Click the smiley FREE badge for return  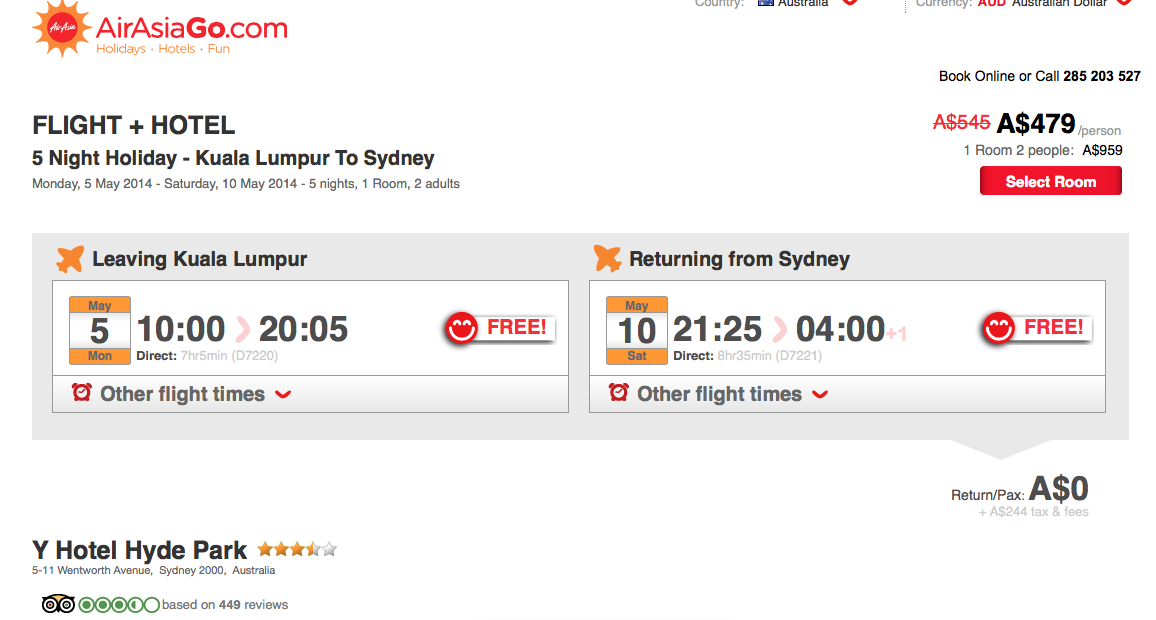coord(1036,328)
